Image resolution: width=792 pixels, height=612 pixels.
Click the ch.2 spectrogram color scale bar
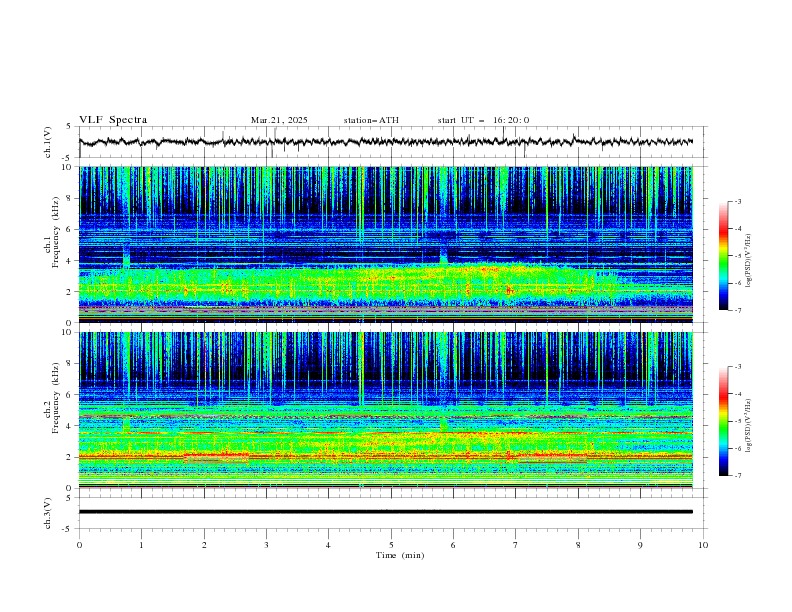723,421
